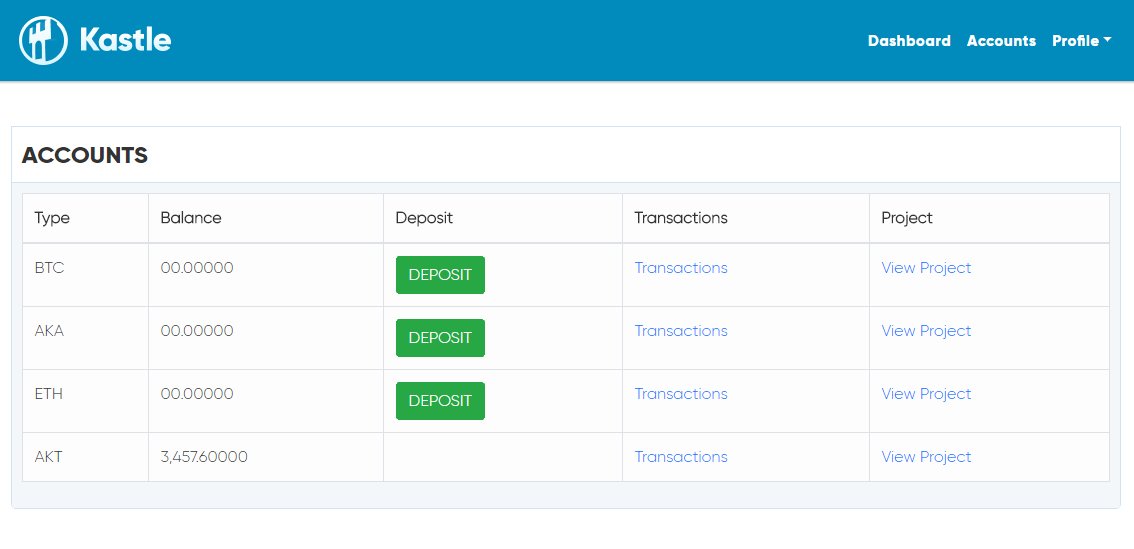
Task: Click the Transactions column header
Action: [x=681, y=218]
